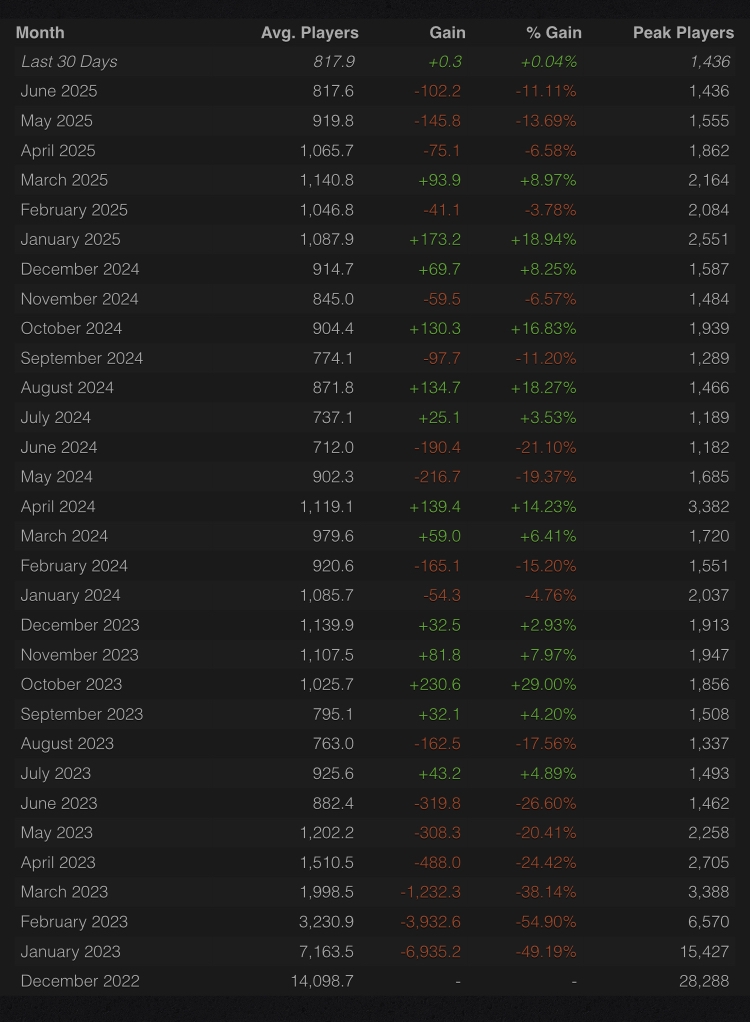Image resolution: width=750 pixels, height=1022 pixels.
Task: Click the 774.1 average for September 2024
Action: pos(333,358)
